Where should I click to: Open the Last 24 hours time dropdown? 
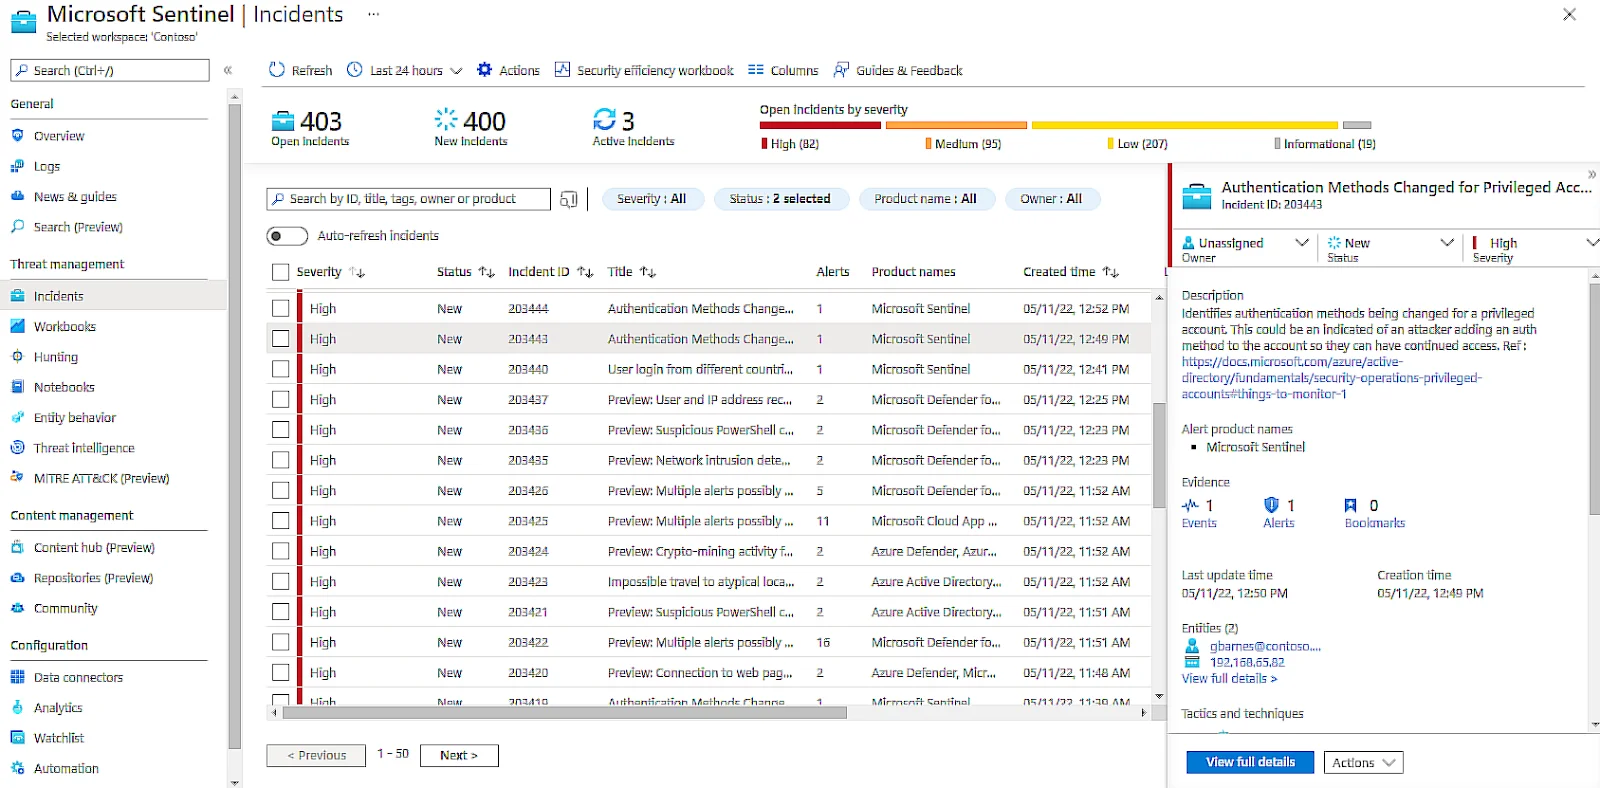tap(405, 70)
